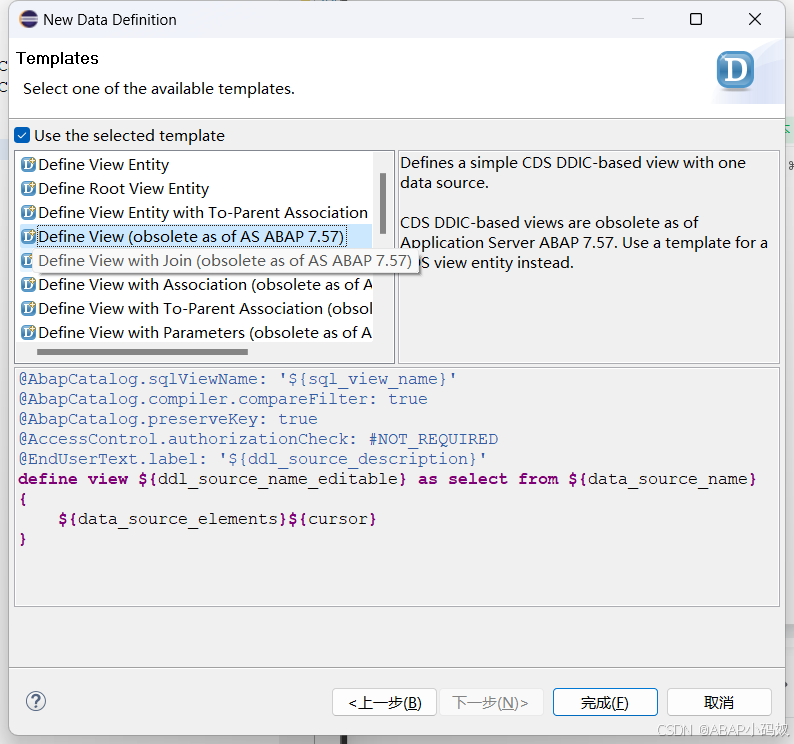Click the icon of the selected Define View template
Viewport: 794px width, 744px height.
pyautogui.click(x=28, y=237)
